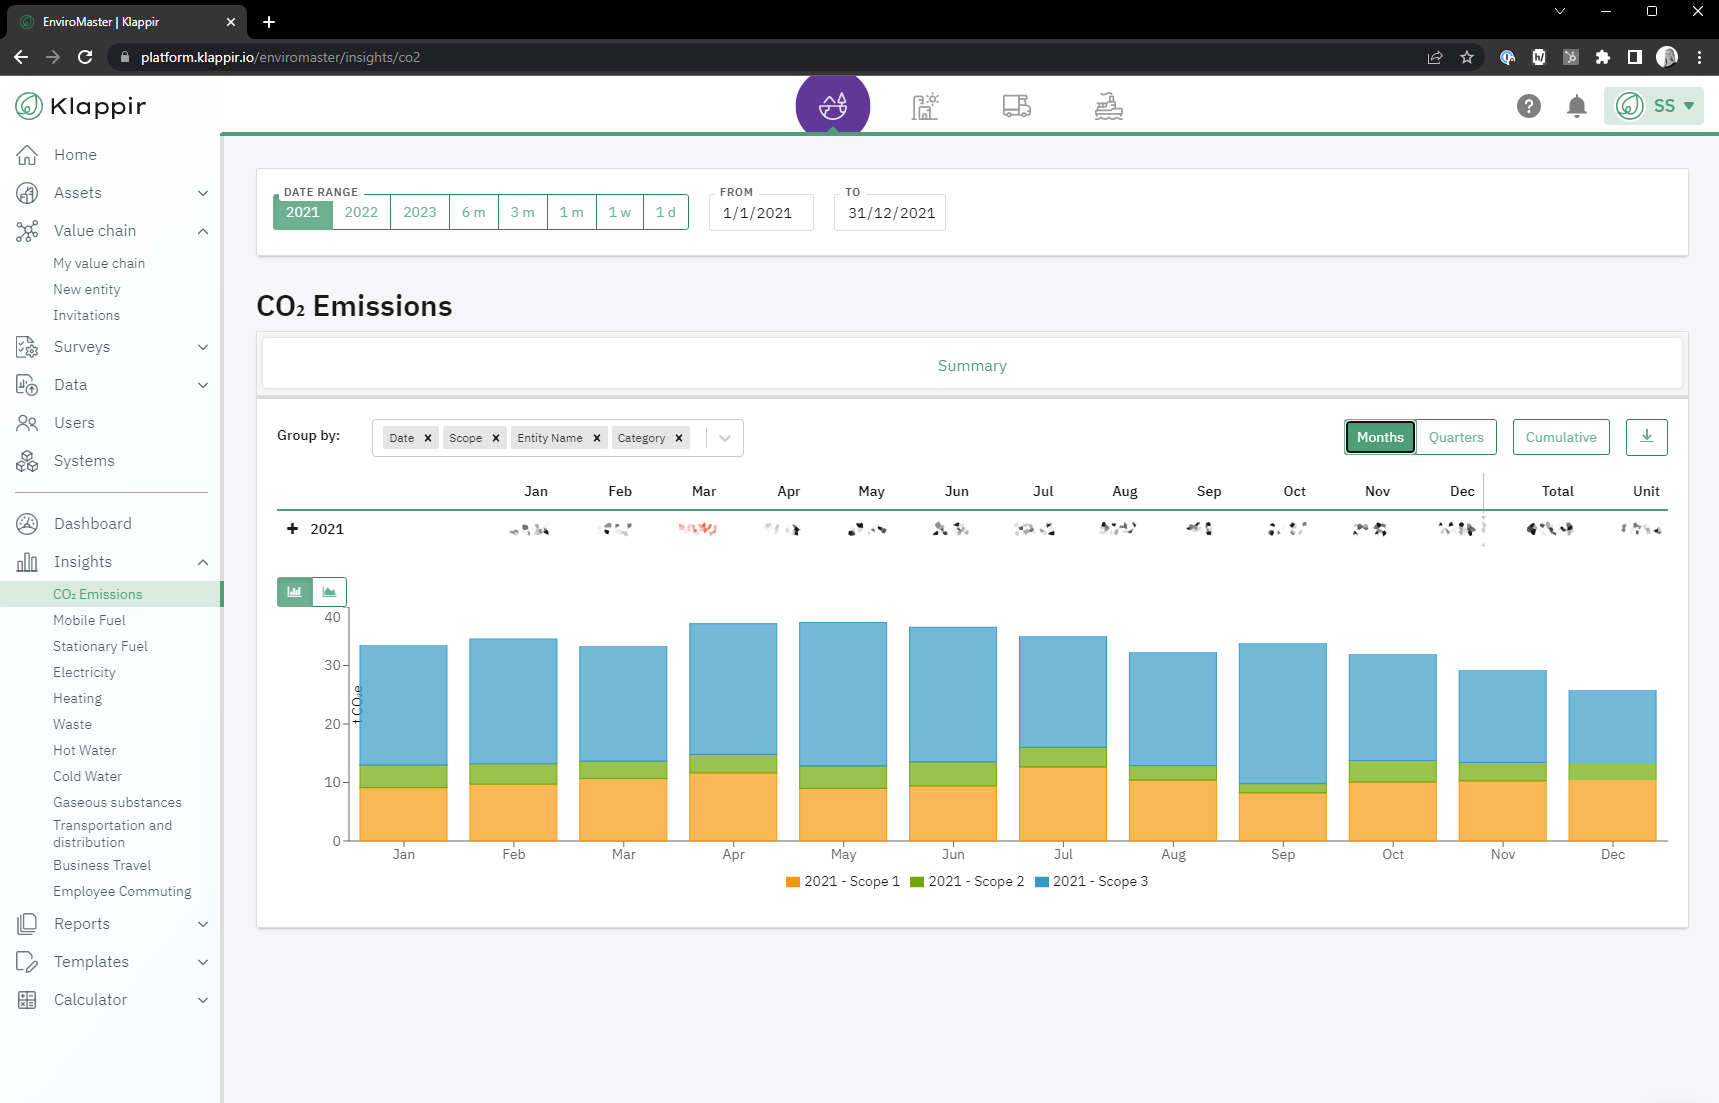Open the SS user account menu
The width and height of the screenshot is (1719, 1103).
click(x=1654, y=106)
